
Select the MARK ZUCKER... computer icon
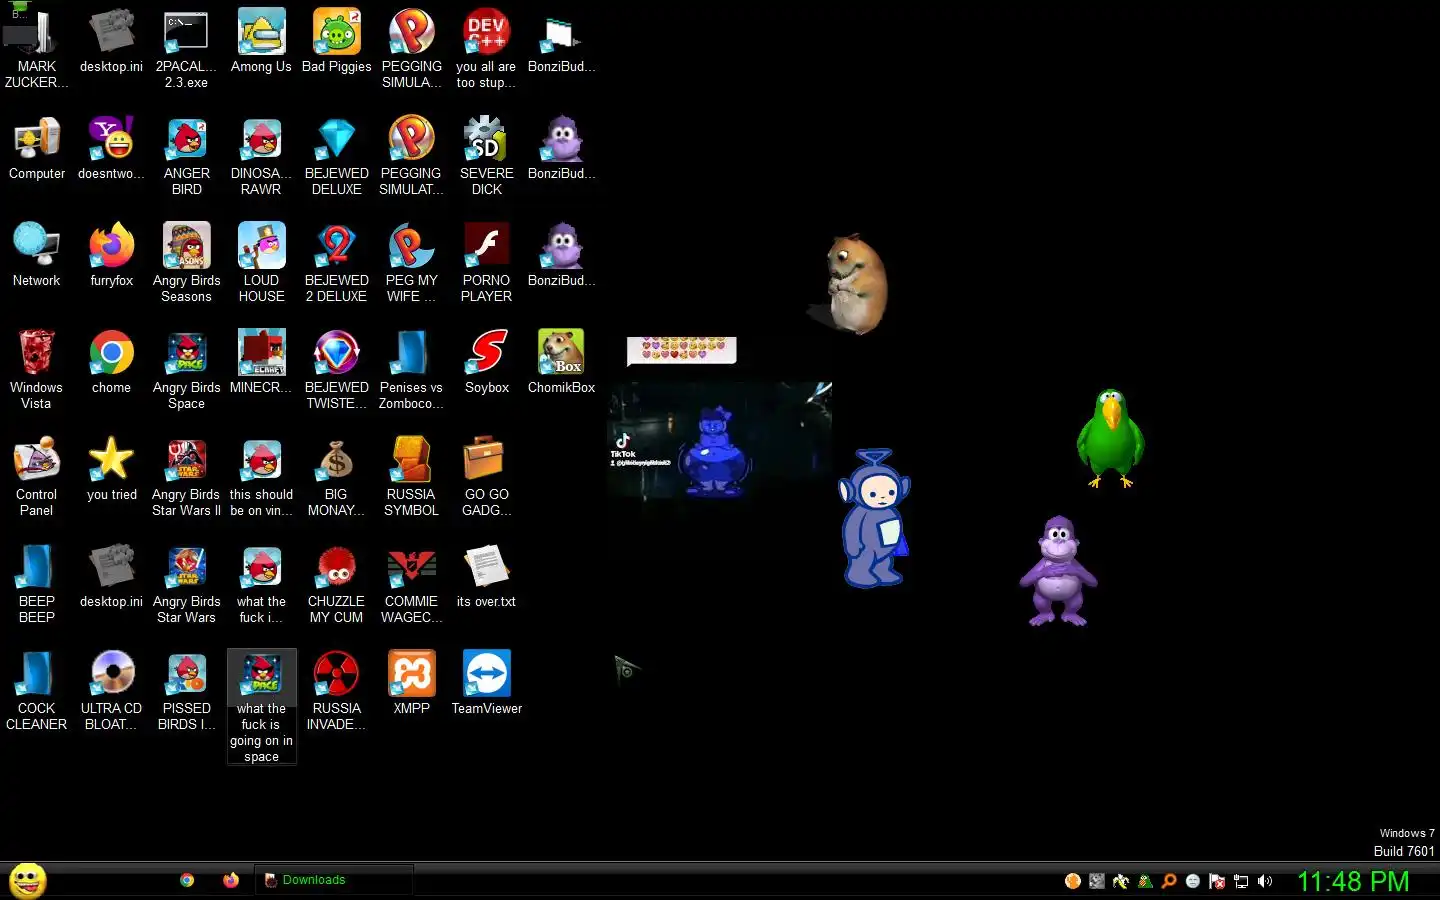click(x=37, y=49)
